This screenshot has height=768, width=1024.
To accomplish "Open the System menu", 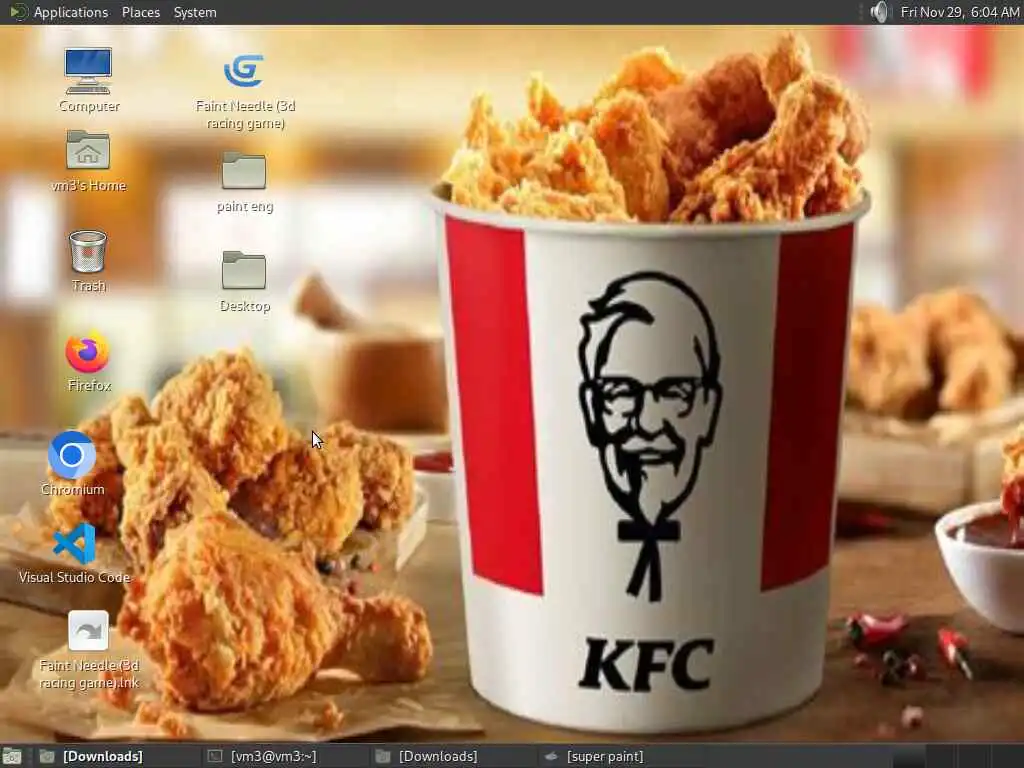I will (x=195, y=12).
